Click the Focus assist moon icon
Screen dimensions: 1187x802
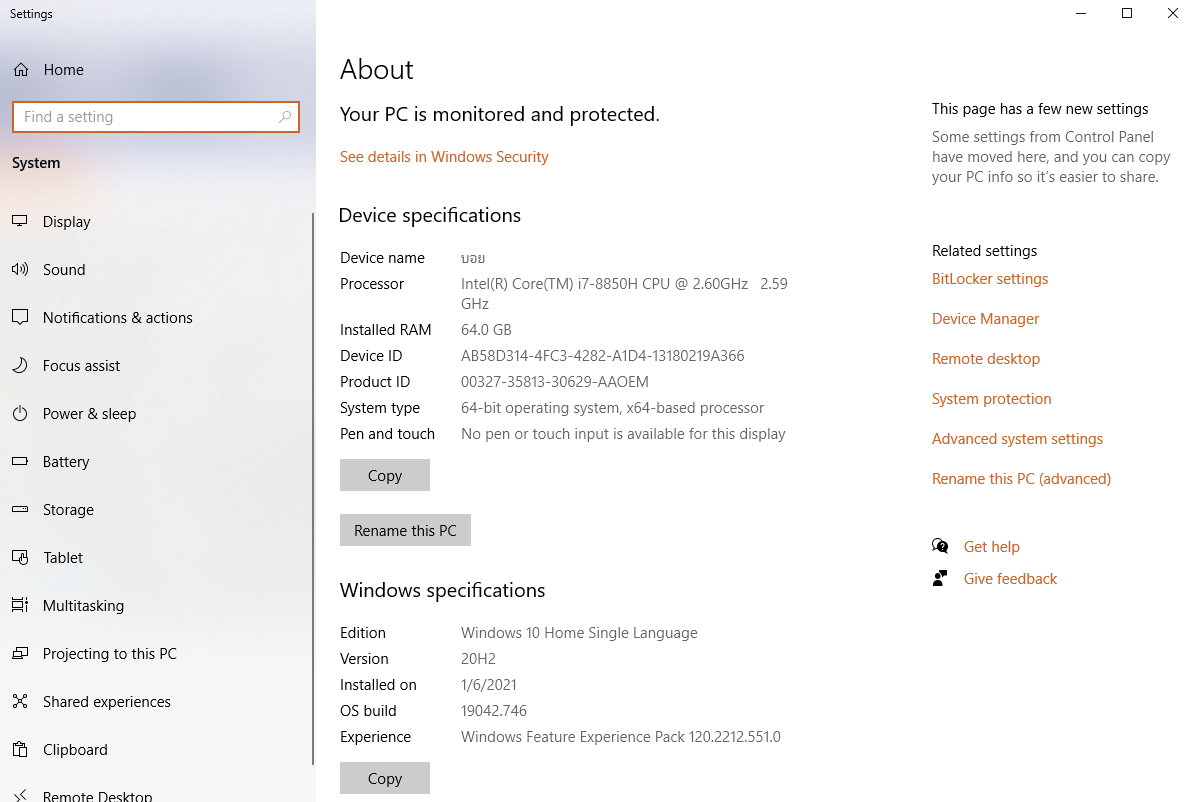pyautogui.click(x=20, y=366)
